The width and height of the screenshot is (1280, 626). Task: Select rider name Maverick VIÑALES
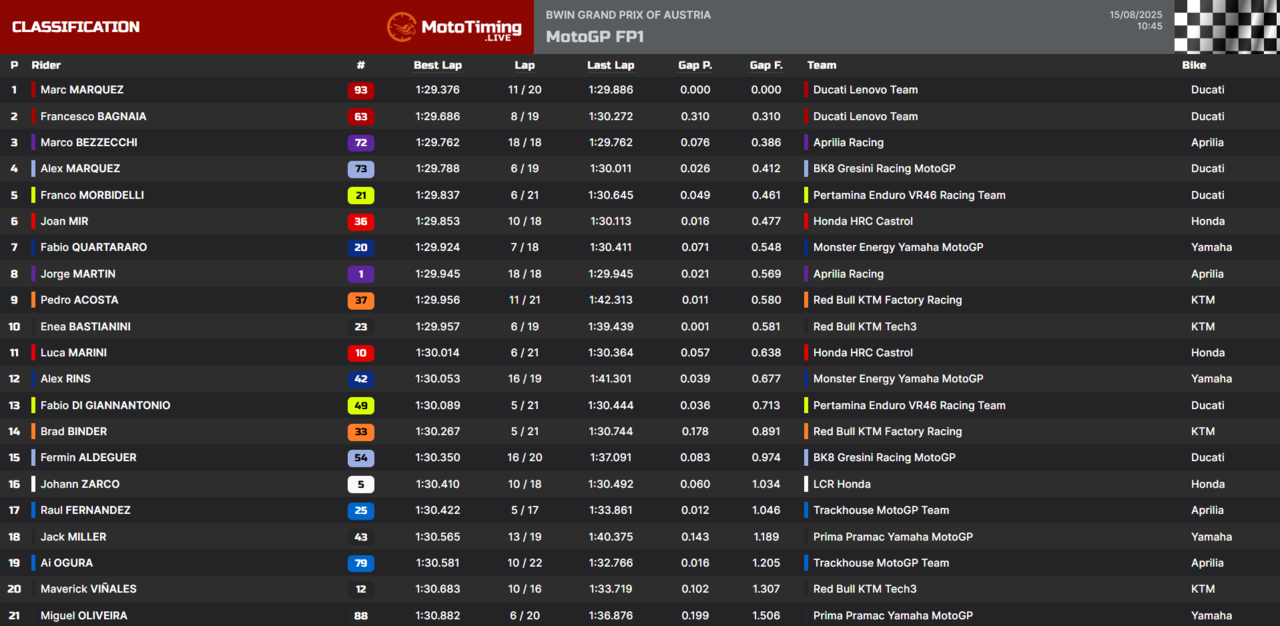(88, 589)
